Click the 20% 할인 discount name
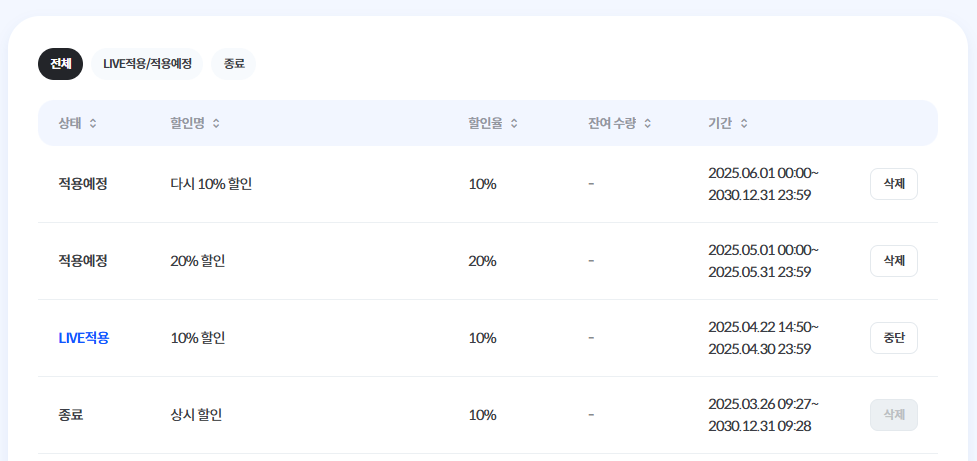The width and height of the screenshot is (977, 461). point(198,261)
